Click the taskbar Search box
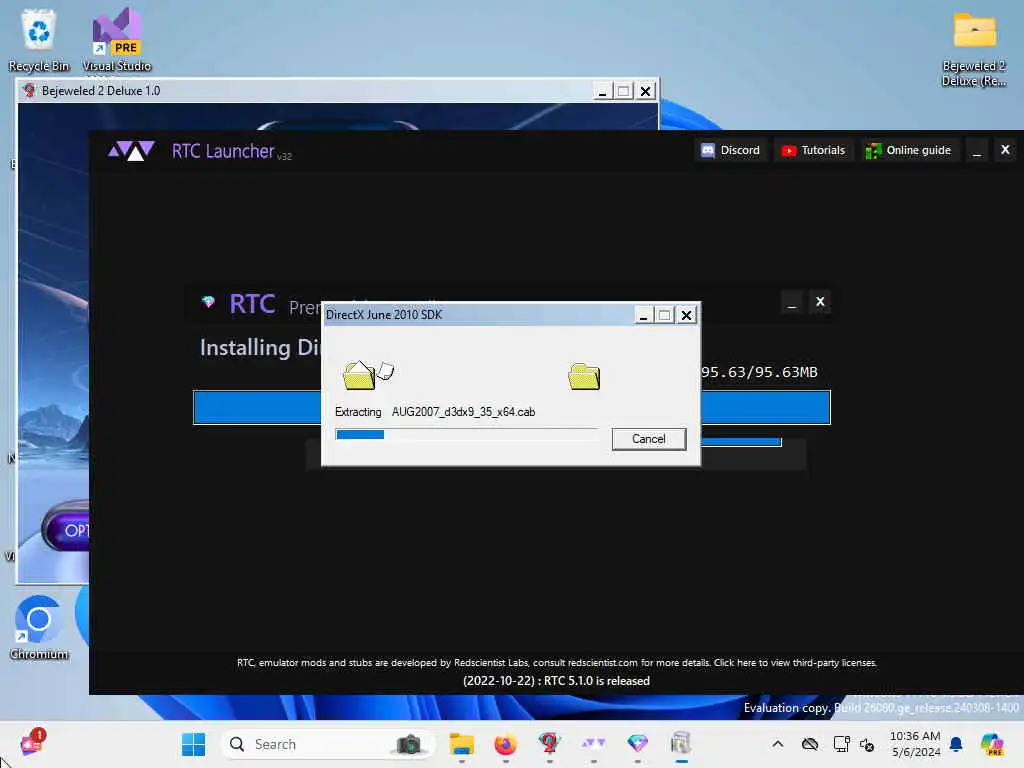This screenshot has height=768, width=1024. (x=327, y=744)
